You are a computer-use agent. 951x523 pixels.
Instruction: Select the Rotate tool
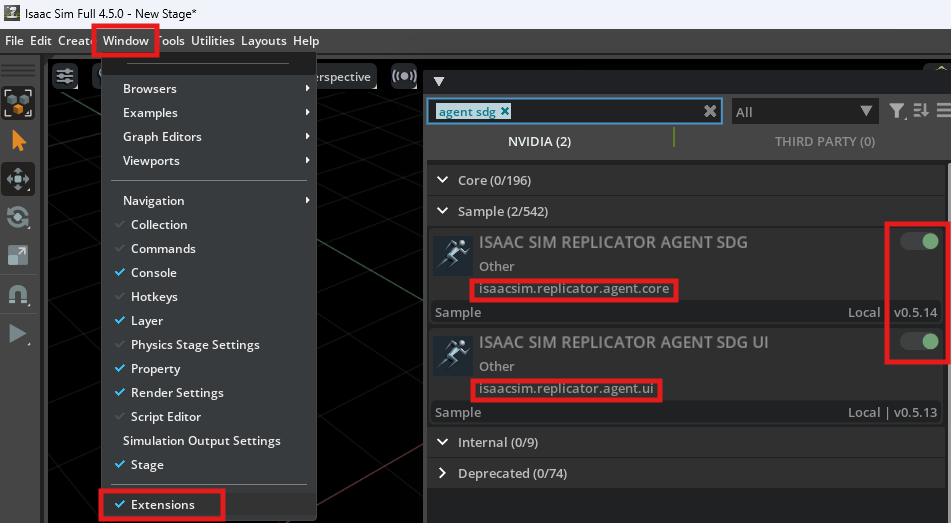(18, 217)
